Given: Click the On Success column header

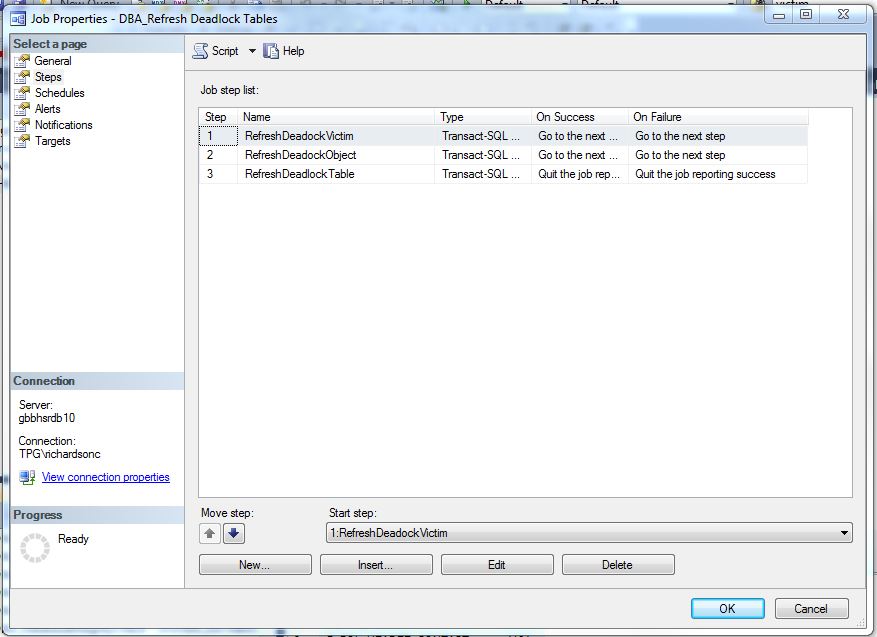Looking at the screenshot, I should (580, 117).
